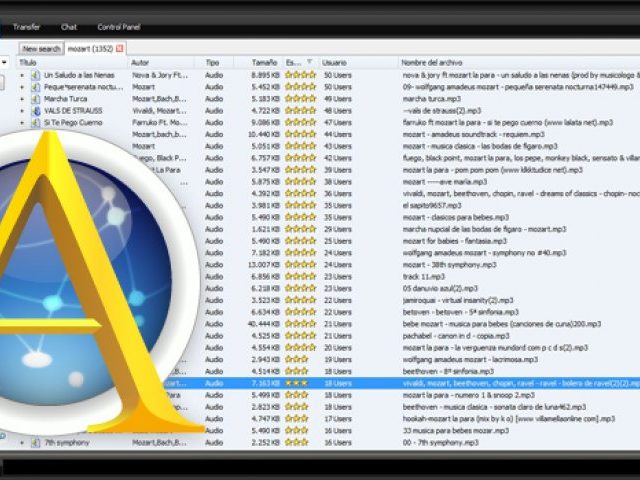640x480 pixels.
Task: Expand the VALS DE STRAUSS row
Action: coord(22,111)
